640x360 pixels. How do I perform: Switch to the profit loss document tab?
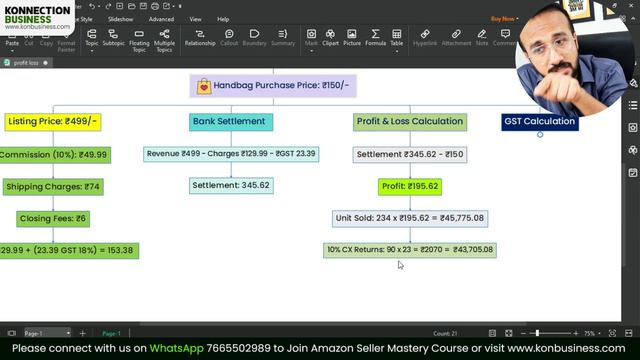click(26, 63)
